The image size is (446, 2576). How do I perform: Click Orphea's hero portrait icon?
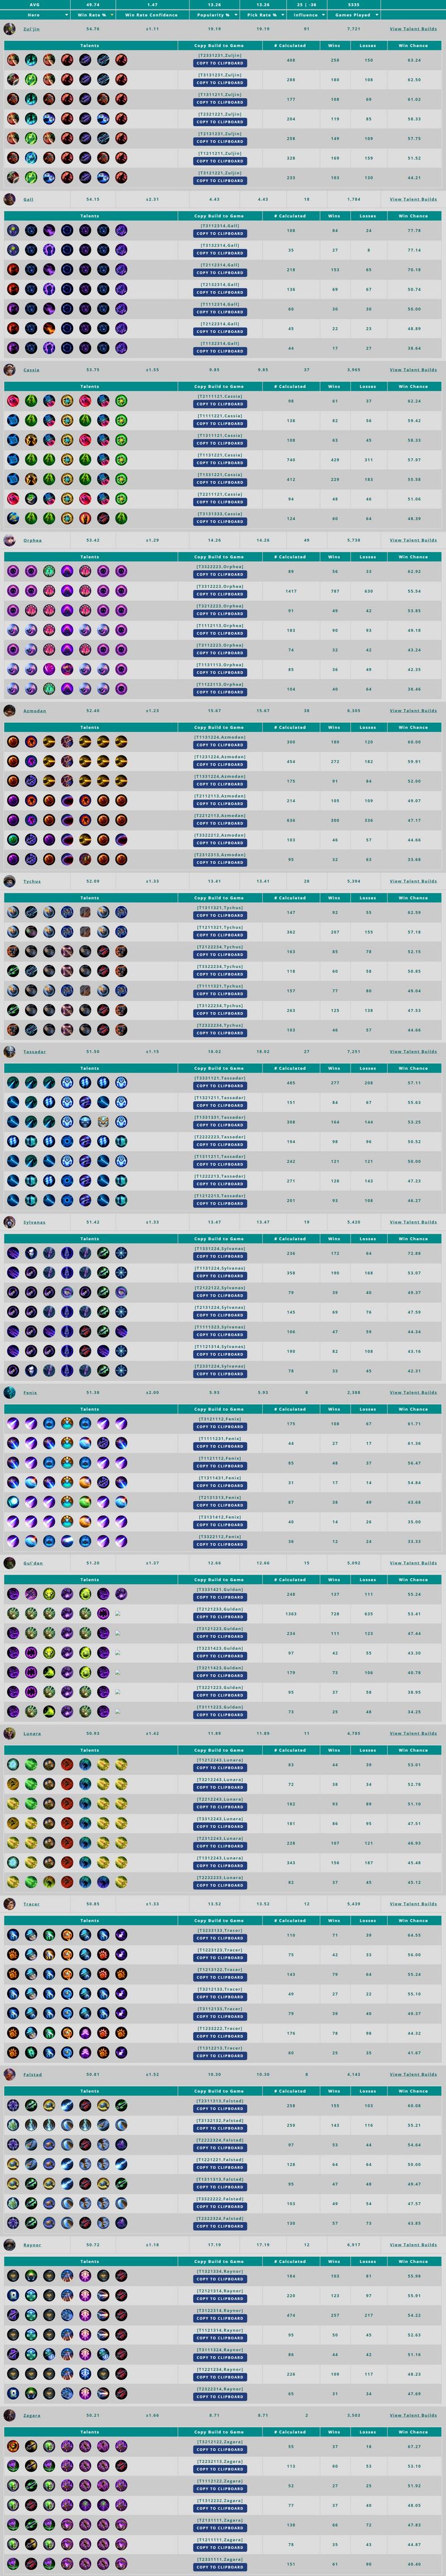[x=10, y=540]
